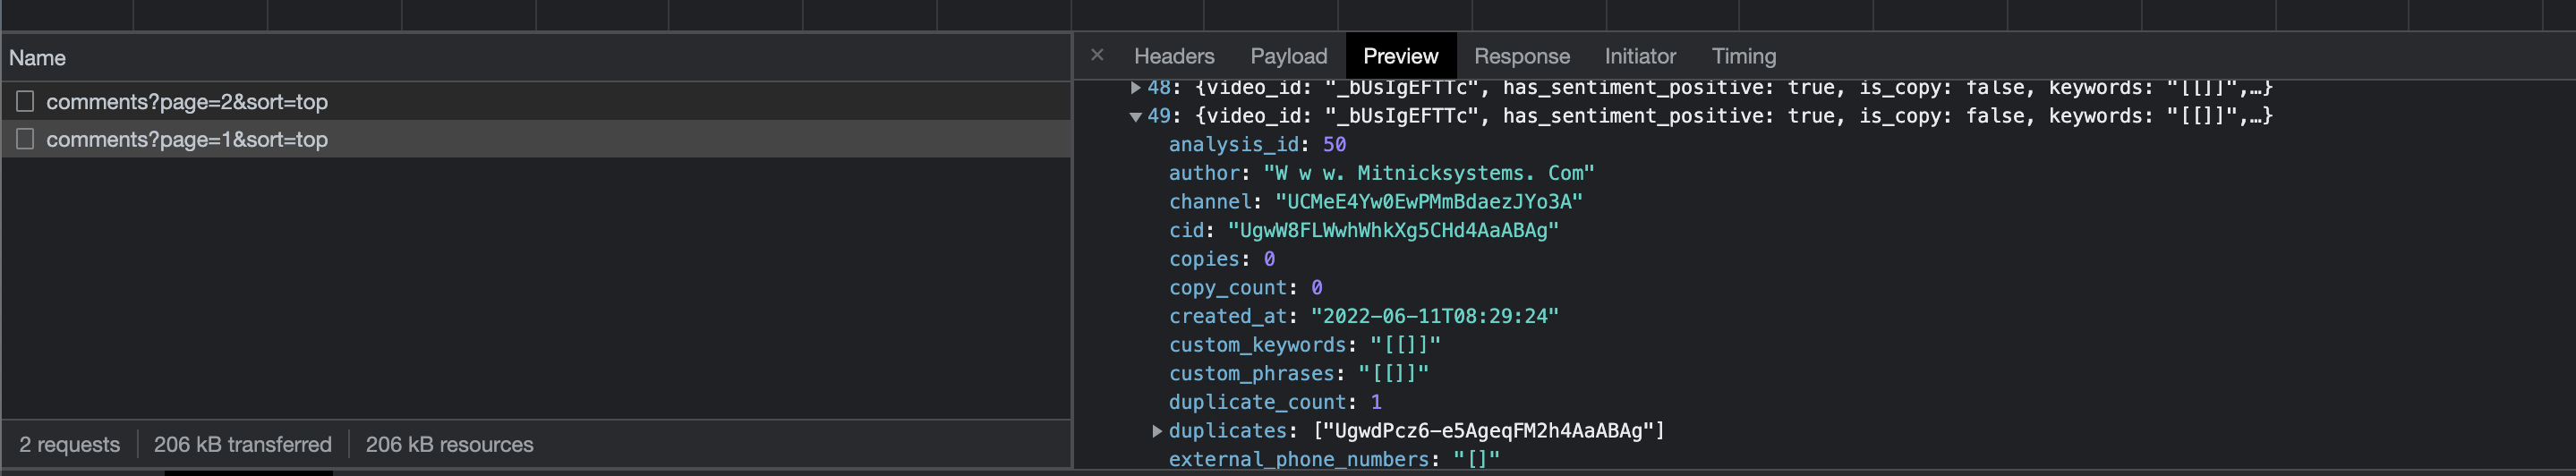Click the analysis_id value 50
Screen dimensions: 2576x476
coord(1334,144)
